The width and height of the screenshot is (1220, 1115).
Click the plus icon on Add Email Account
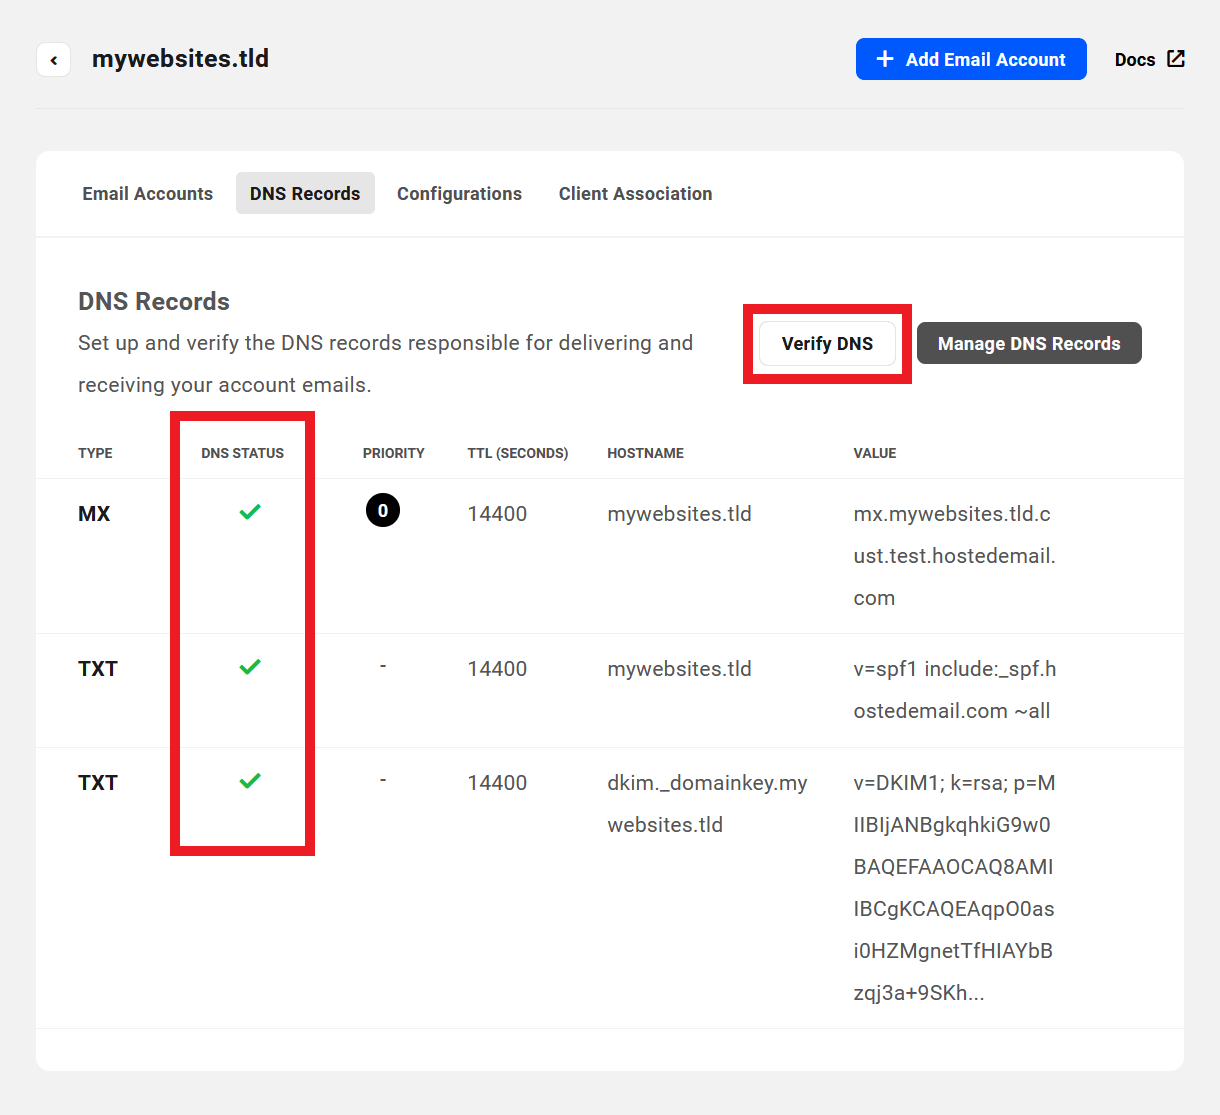[x=885, y=59]
